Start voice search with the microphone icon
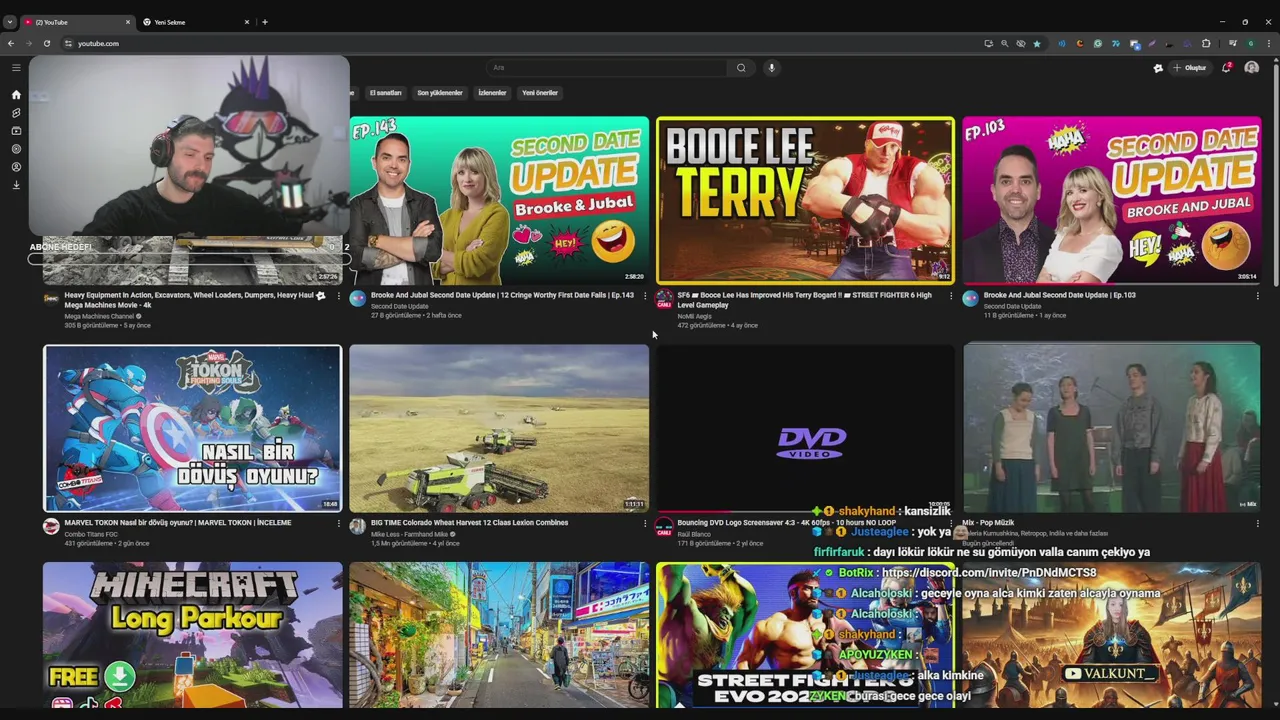Image resolution: width=1280 pixels, height=720 pixels. (771, 68)
